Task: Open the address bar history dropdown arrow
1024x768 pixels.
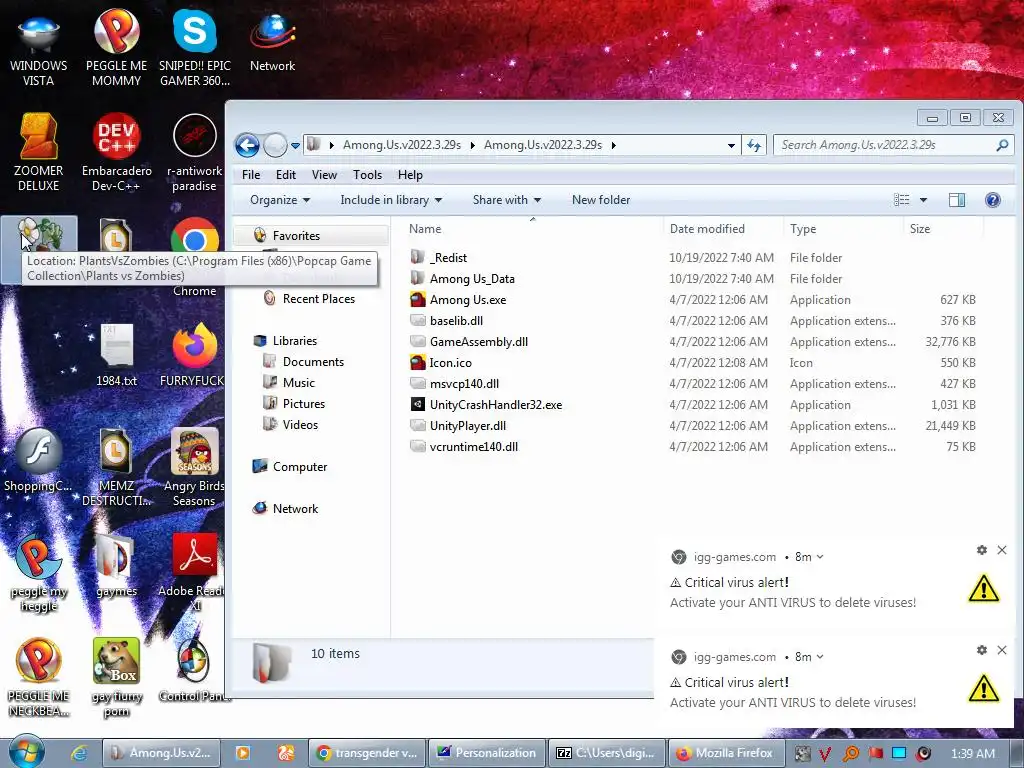Action: [731, 145]
